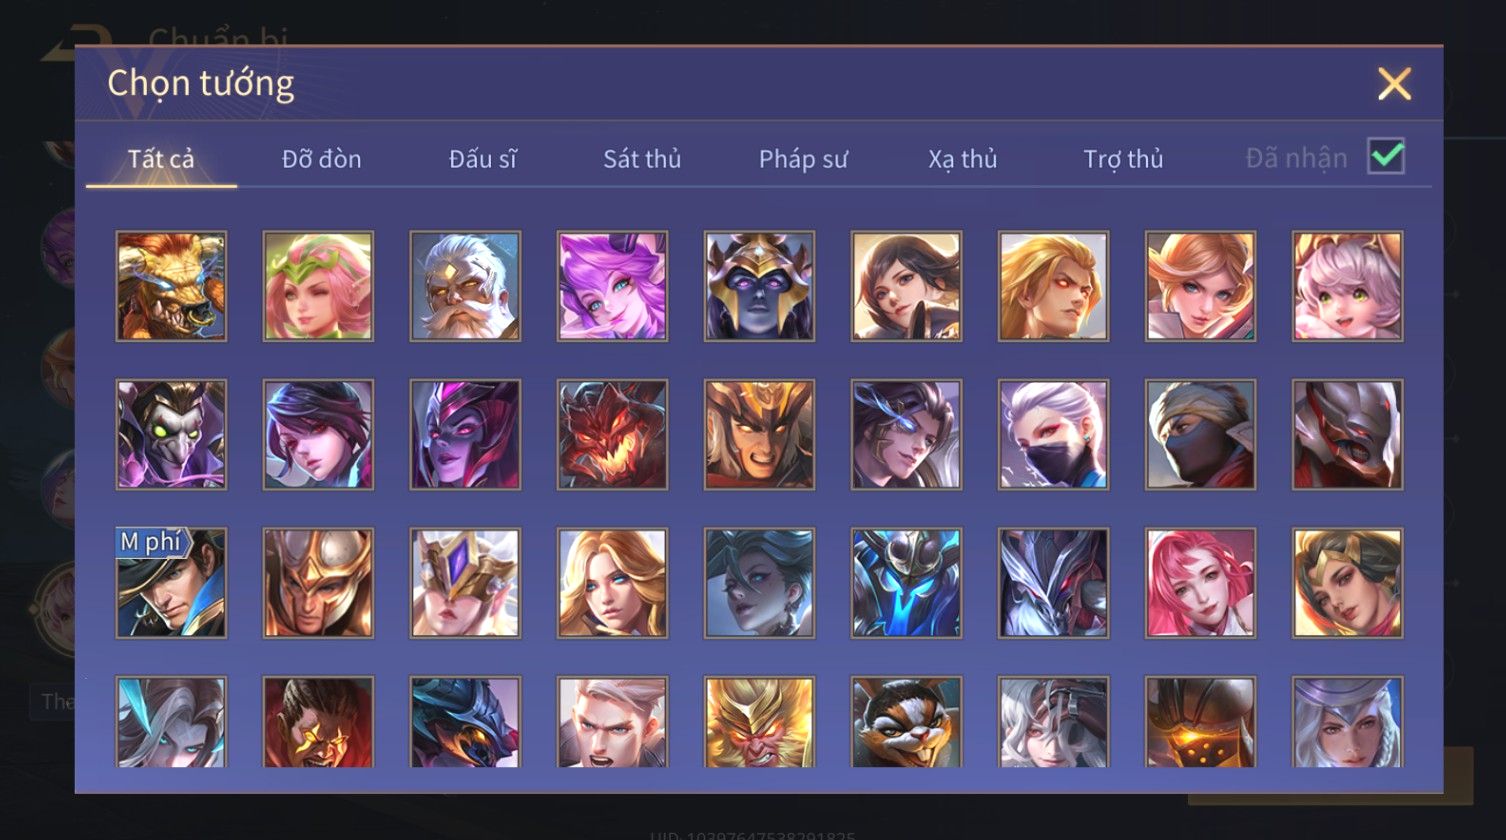View the 'Đấu sĩ' tab
The width and height of the screenshot is (1506, 840).
pyautogui.click(x=483, y=159)
